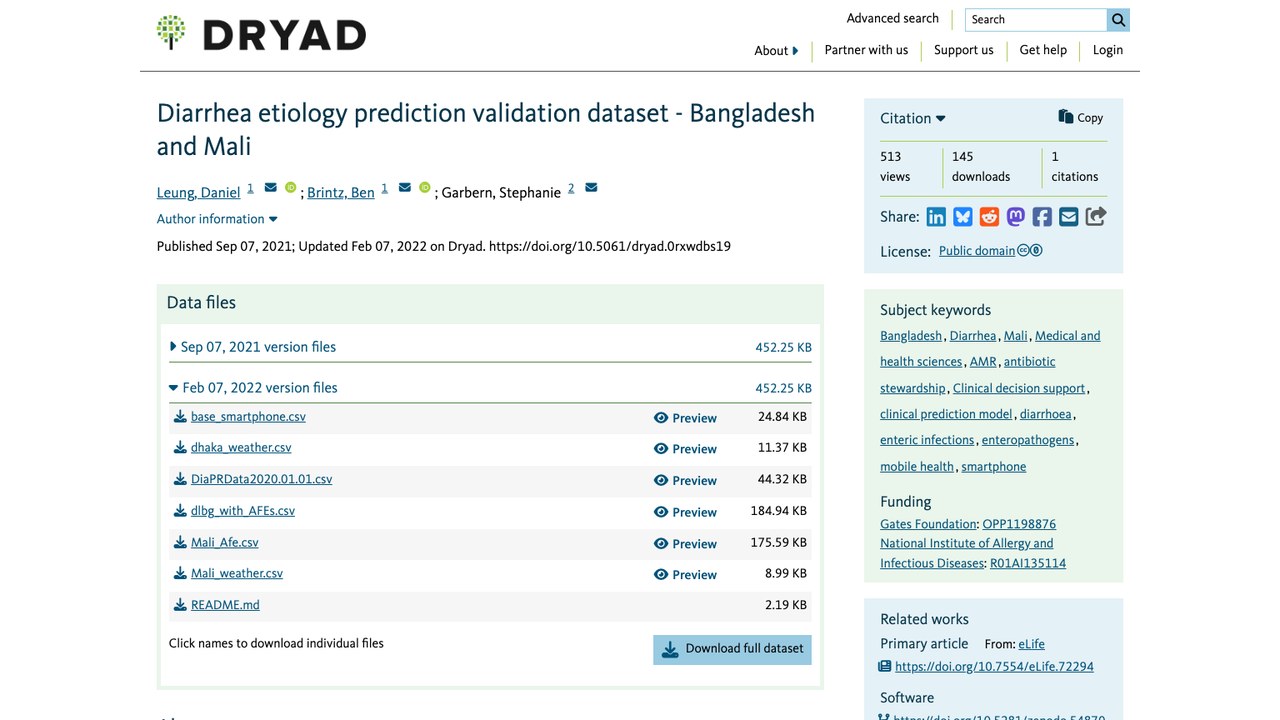Open the Public domain license link
Screen dimensions: 1280x720
(977, 251)
